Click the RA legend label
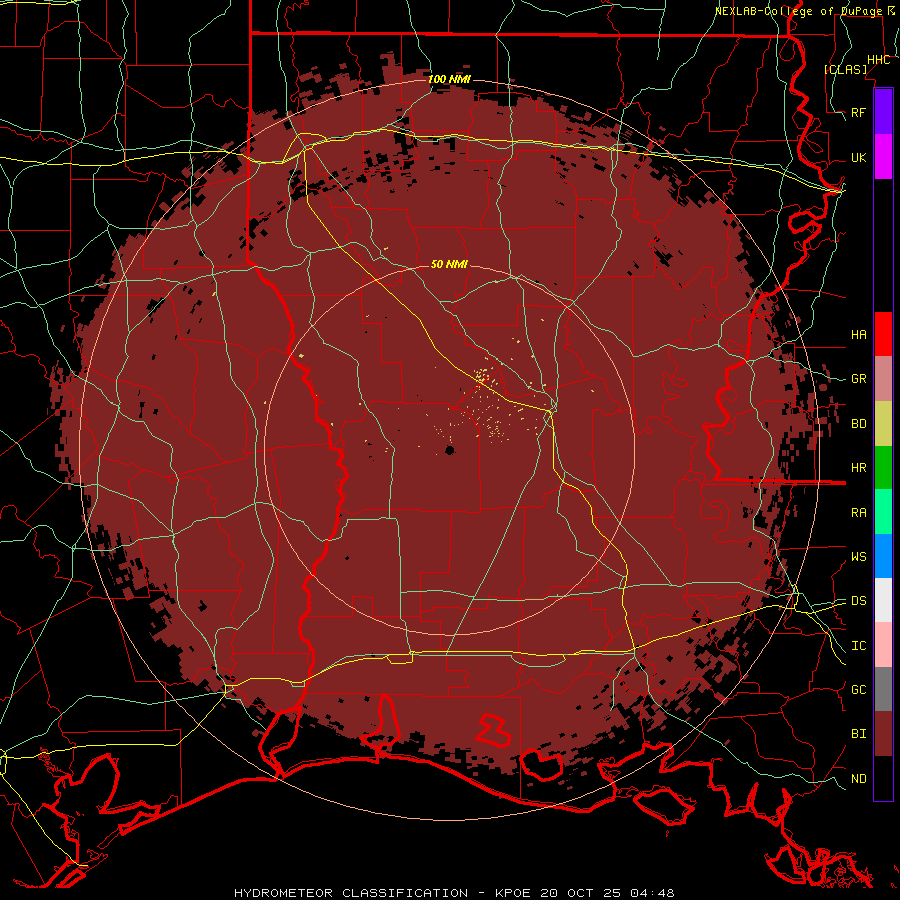This screenshot has width=900, height=900. [858, 513]
